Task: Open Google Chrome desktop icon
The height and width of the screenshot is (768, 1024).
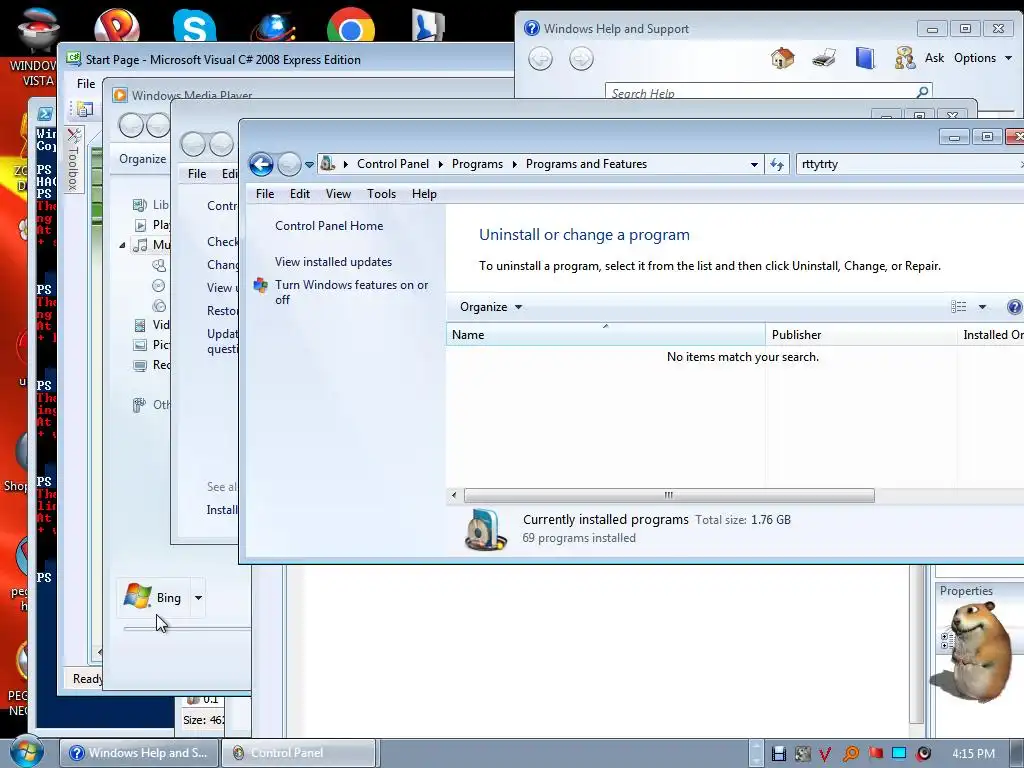Action: point(351,25)
